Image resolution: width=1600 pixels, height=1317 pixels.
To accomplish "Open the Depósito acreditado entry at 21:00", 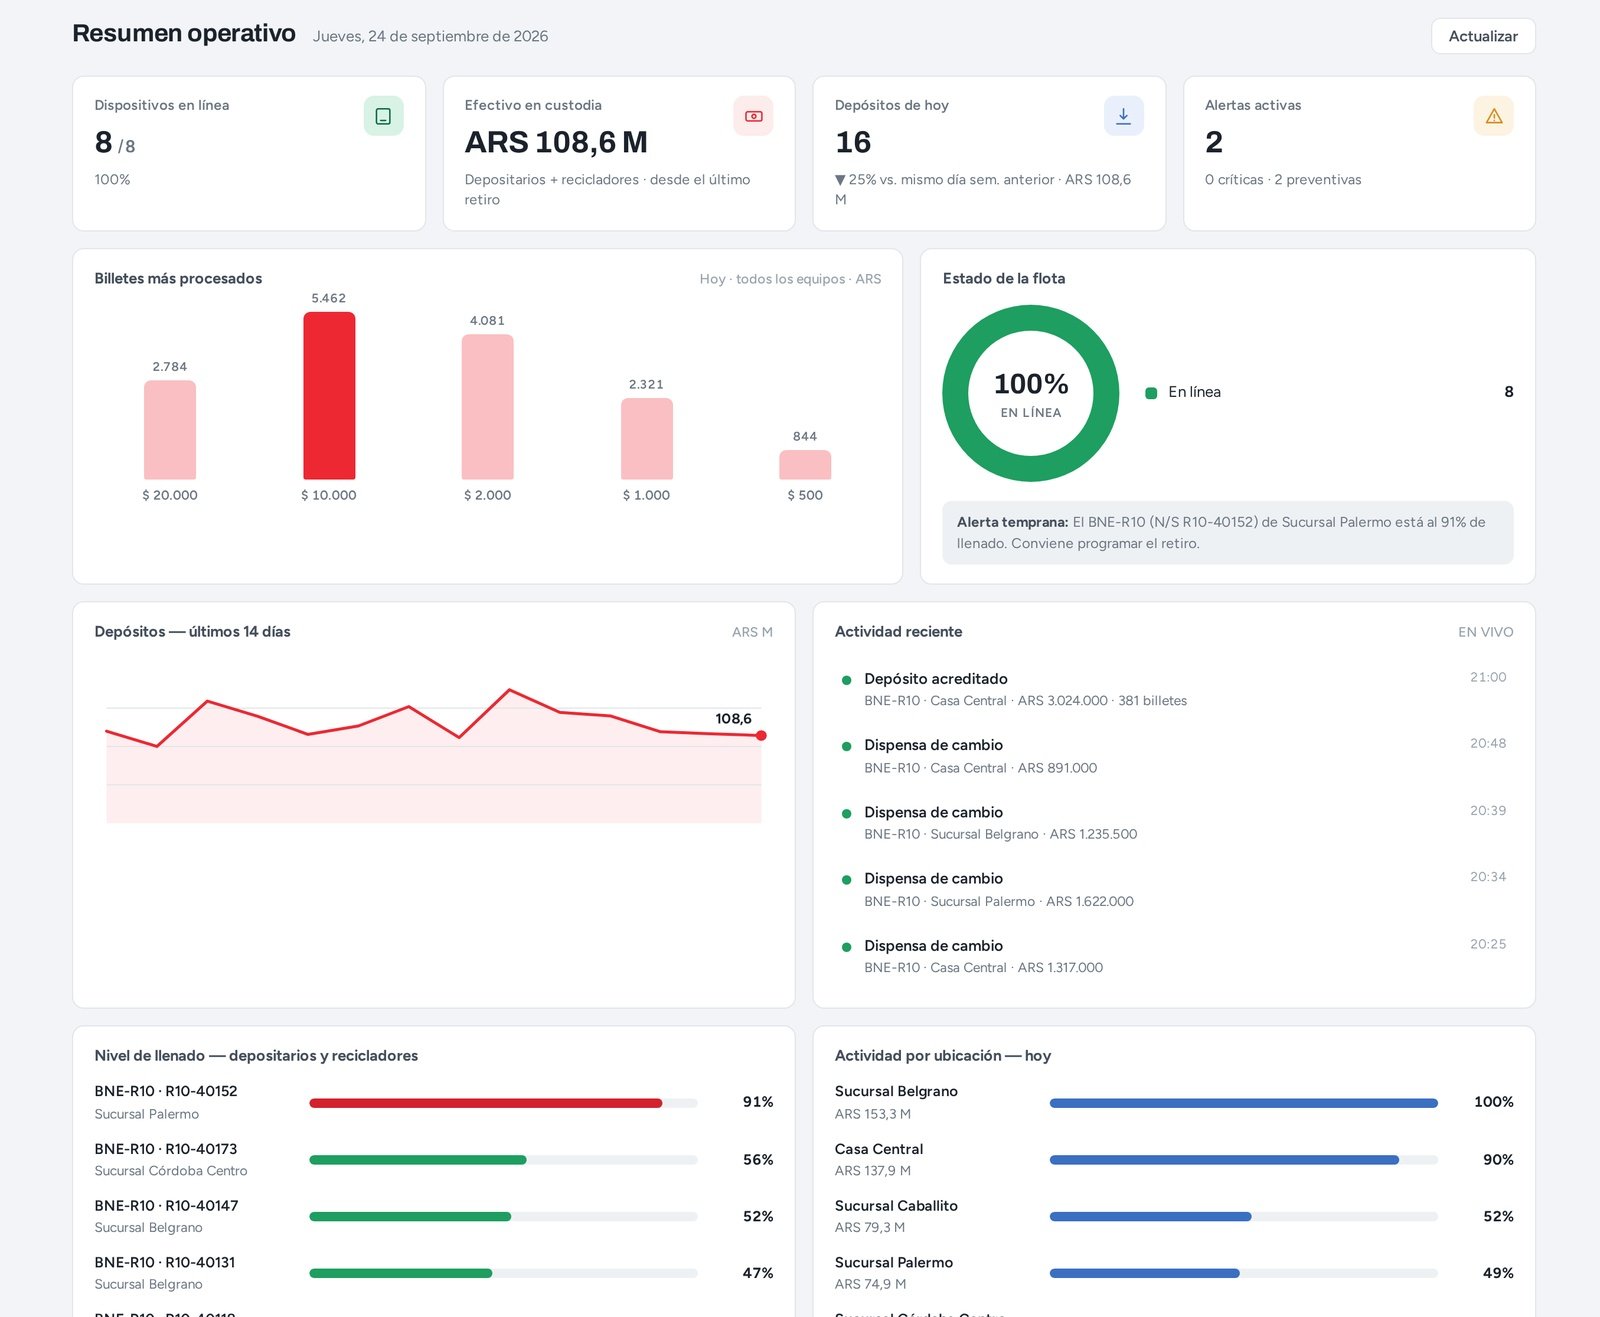I will pos(1174,689).
